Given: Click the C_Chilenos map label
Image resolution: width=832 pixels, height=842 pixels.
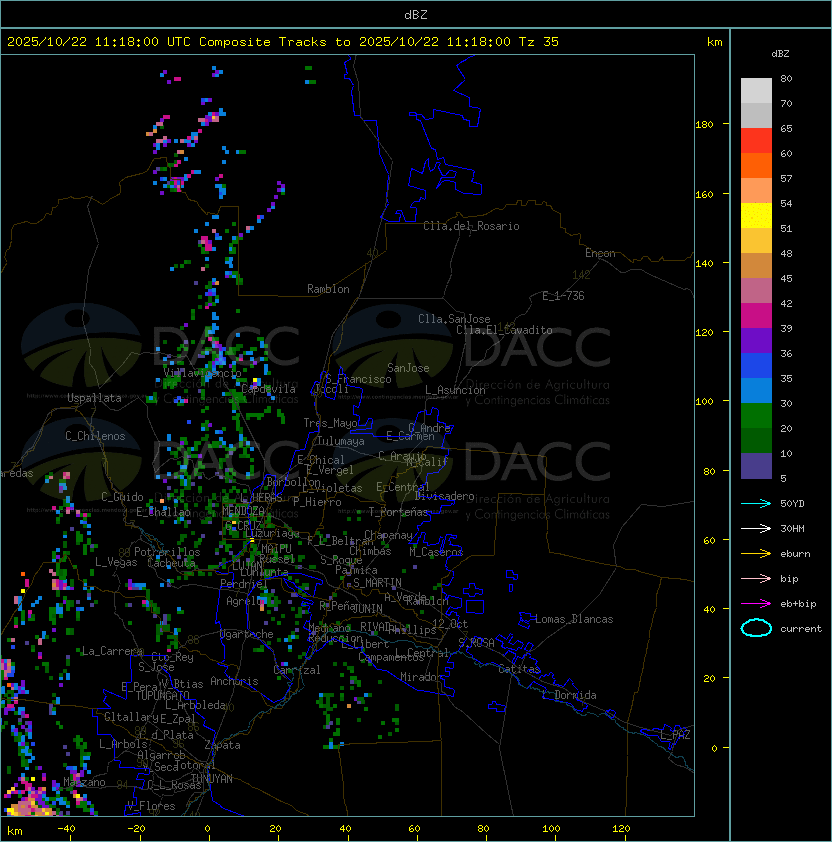Looking at the screenshot, I should [95, 436].
